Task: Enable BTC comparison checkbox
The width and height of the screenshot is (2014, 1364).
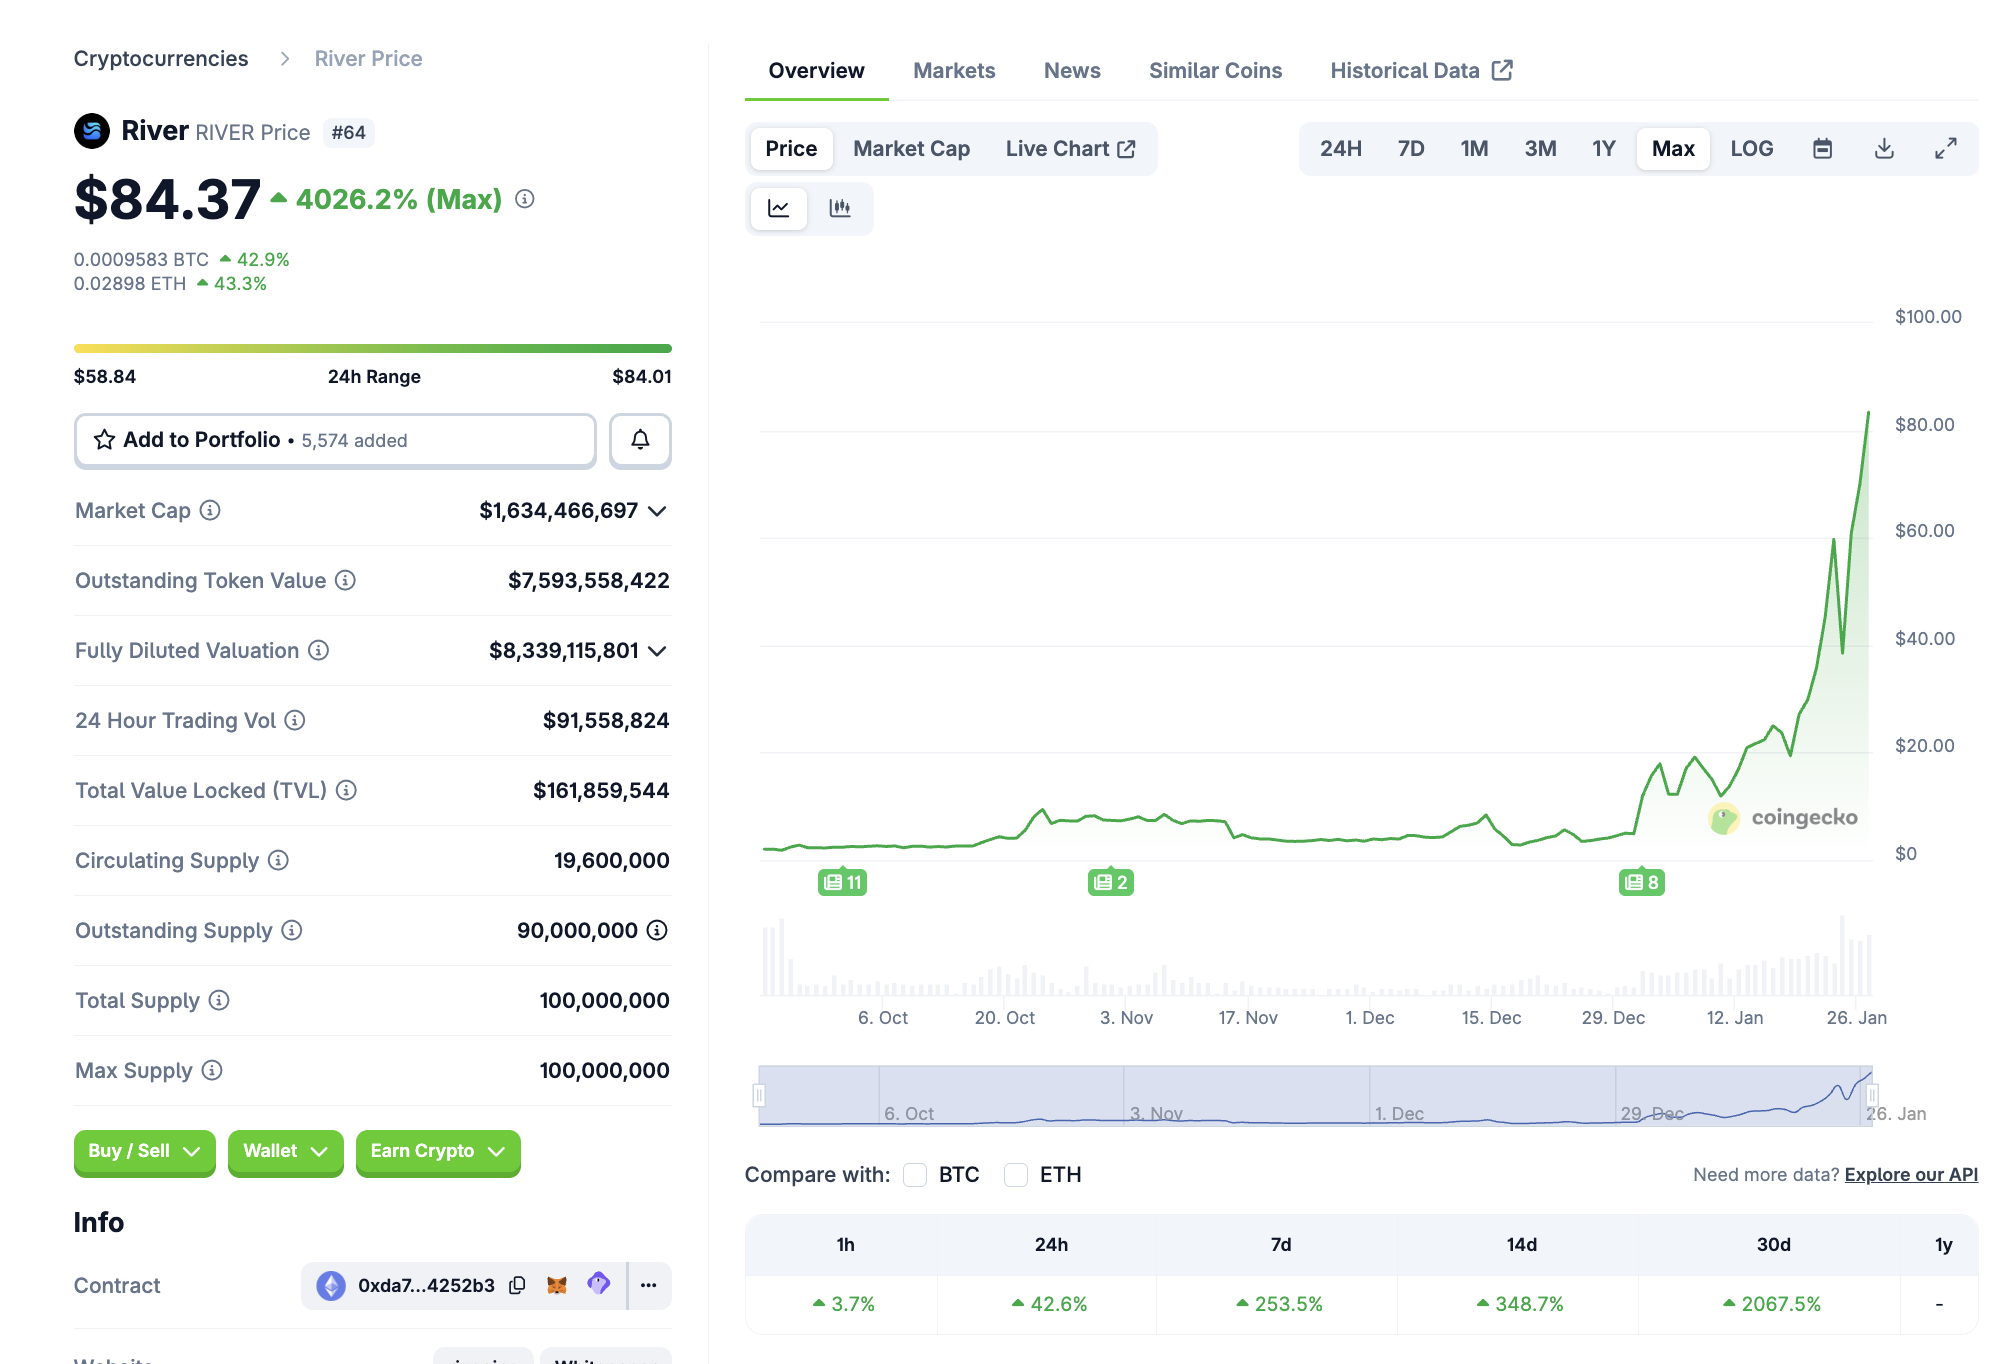Action: pyautogui.click(x=915, y=1175)
